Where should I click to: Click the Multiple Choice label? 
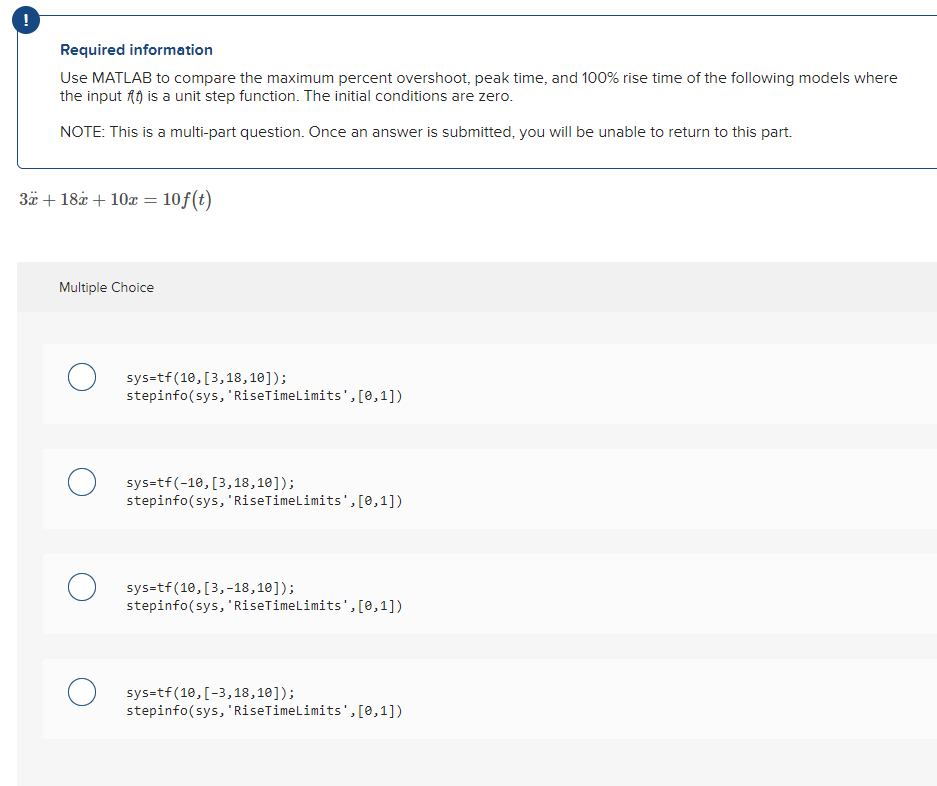[106, 288]
